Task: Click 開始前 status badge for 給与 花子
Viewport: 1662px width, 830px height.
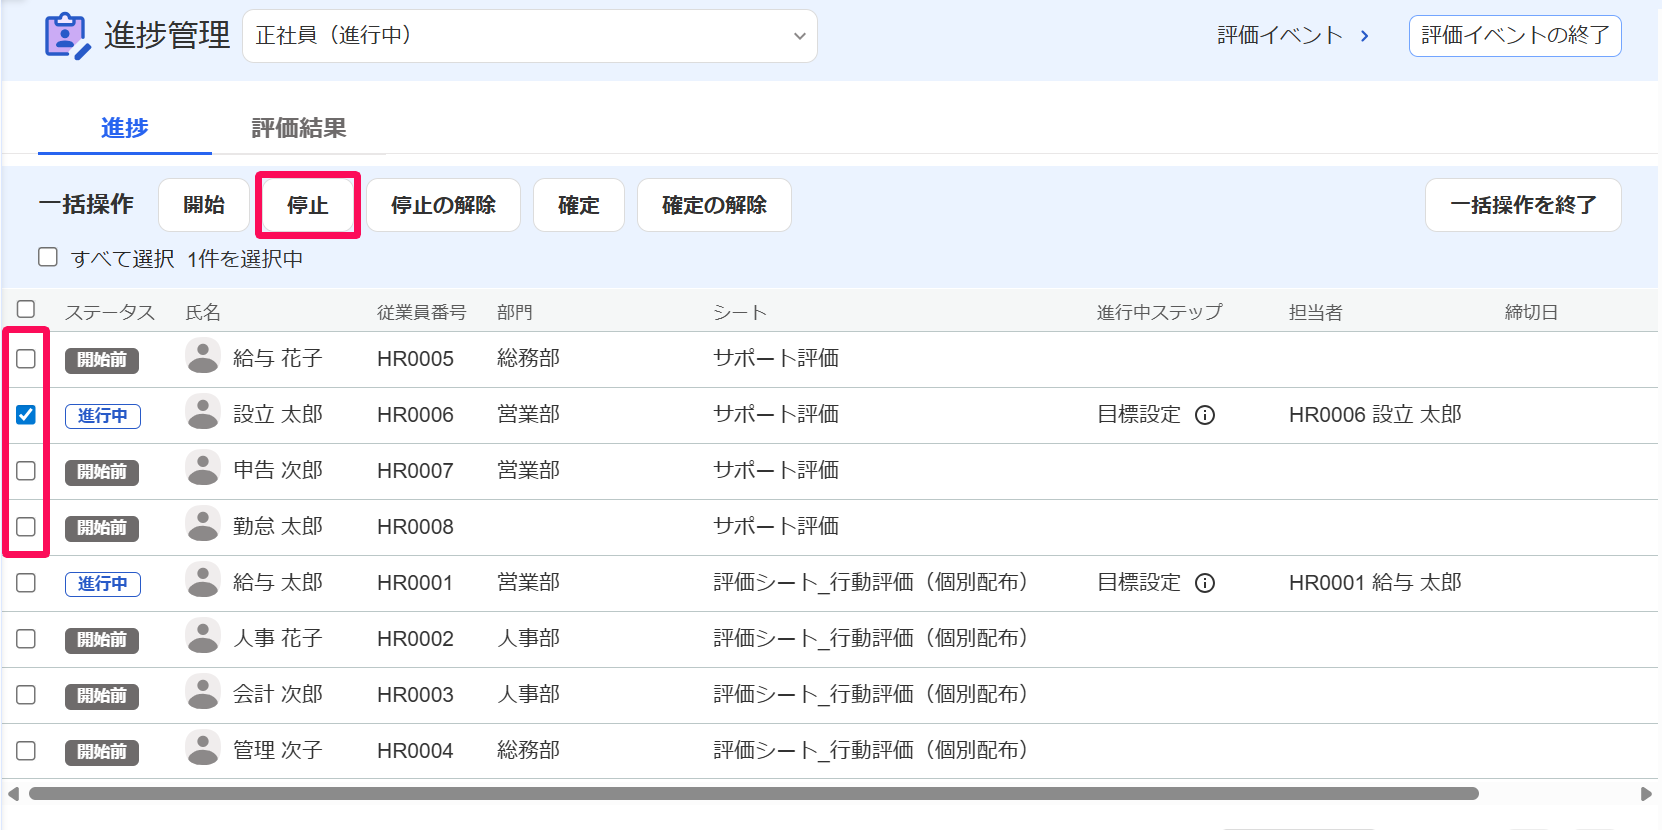Action: [x=102, y=360]
